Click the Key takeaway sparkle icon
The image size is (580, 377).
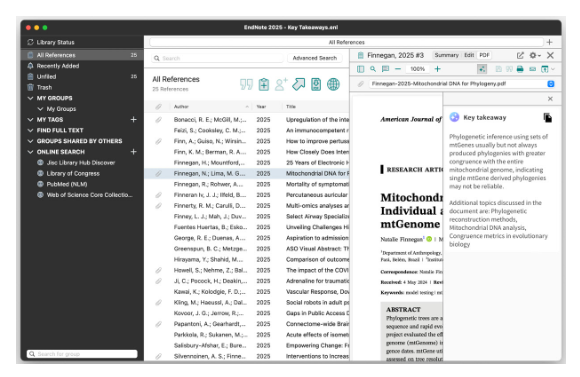(454, 117)
